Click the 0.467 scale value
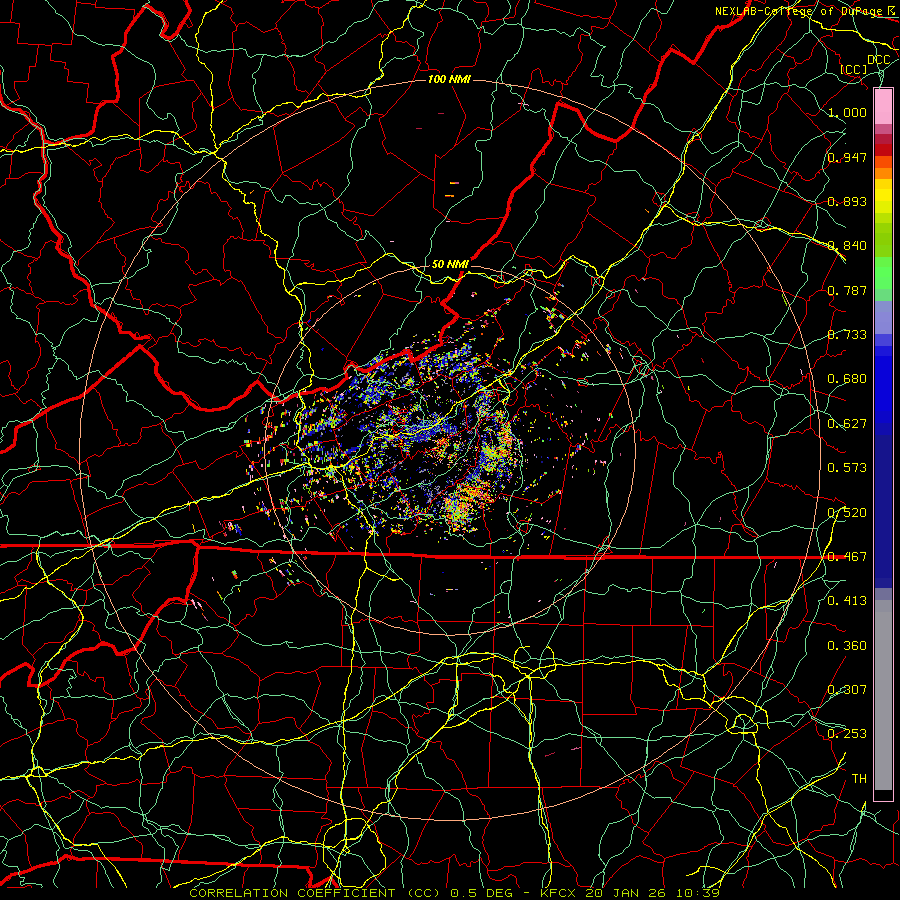The height and width of the screenshot is (900, 900). [847, 556]
